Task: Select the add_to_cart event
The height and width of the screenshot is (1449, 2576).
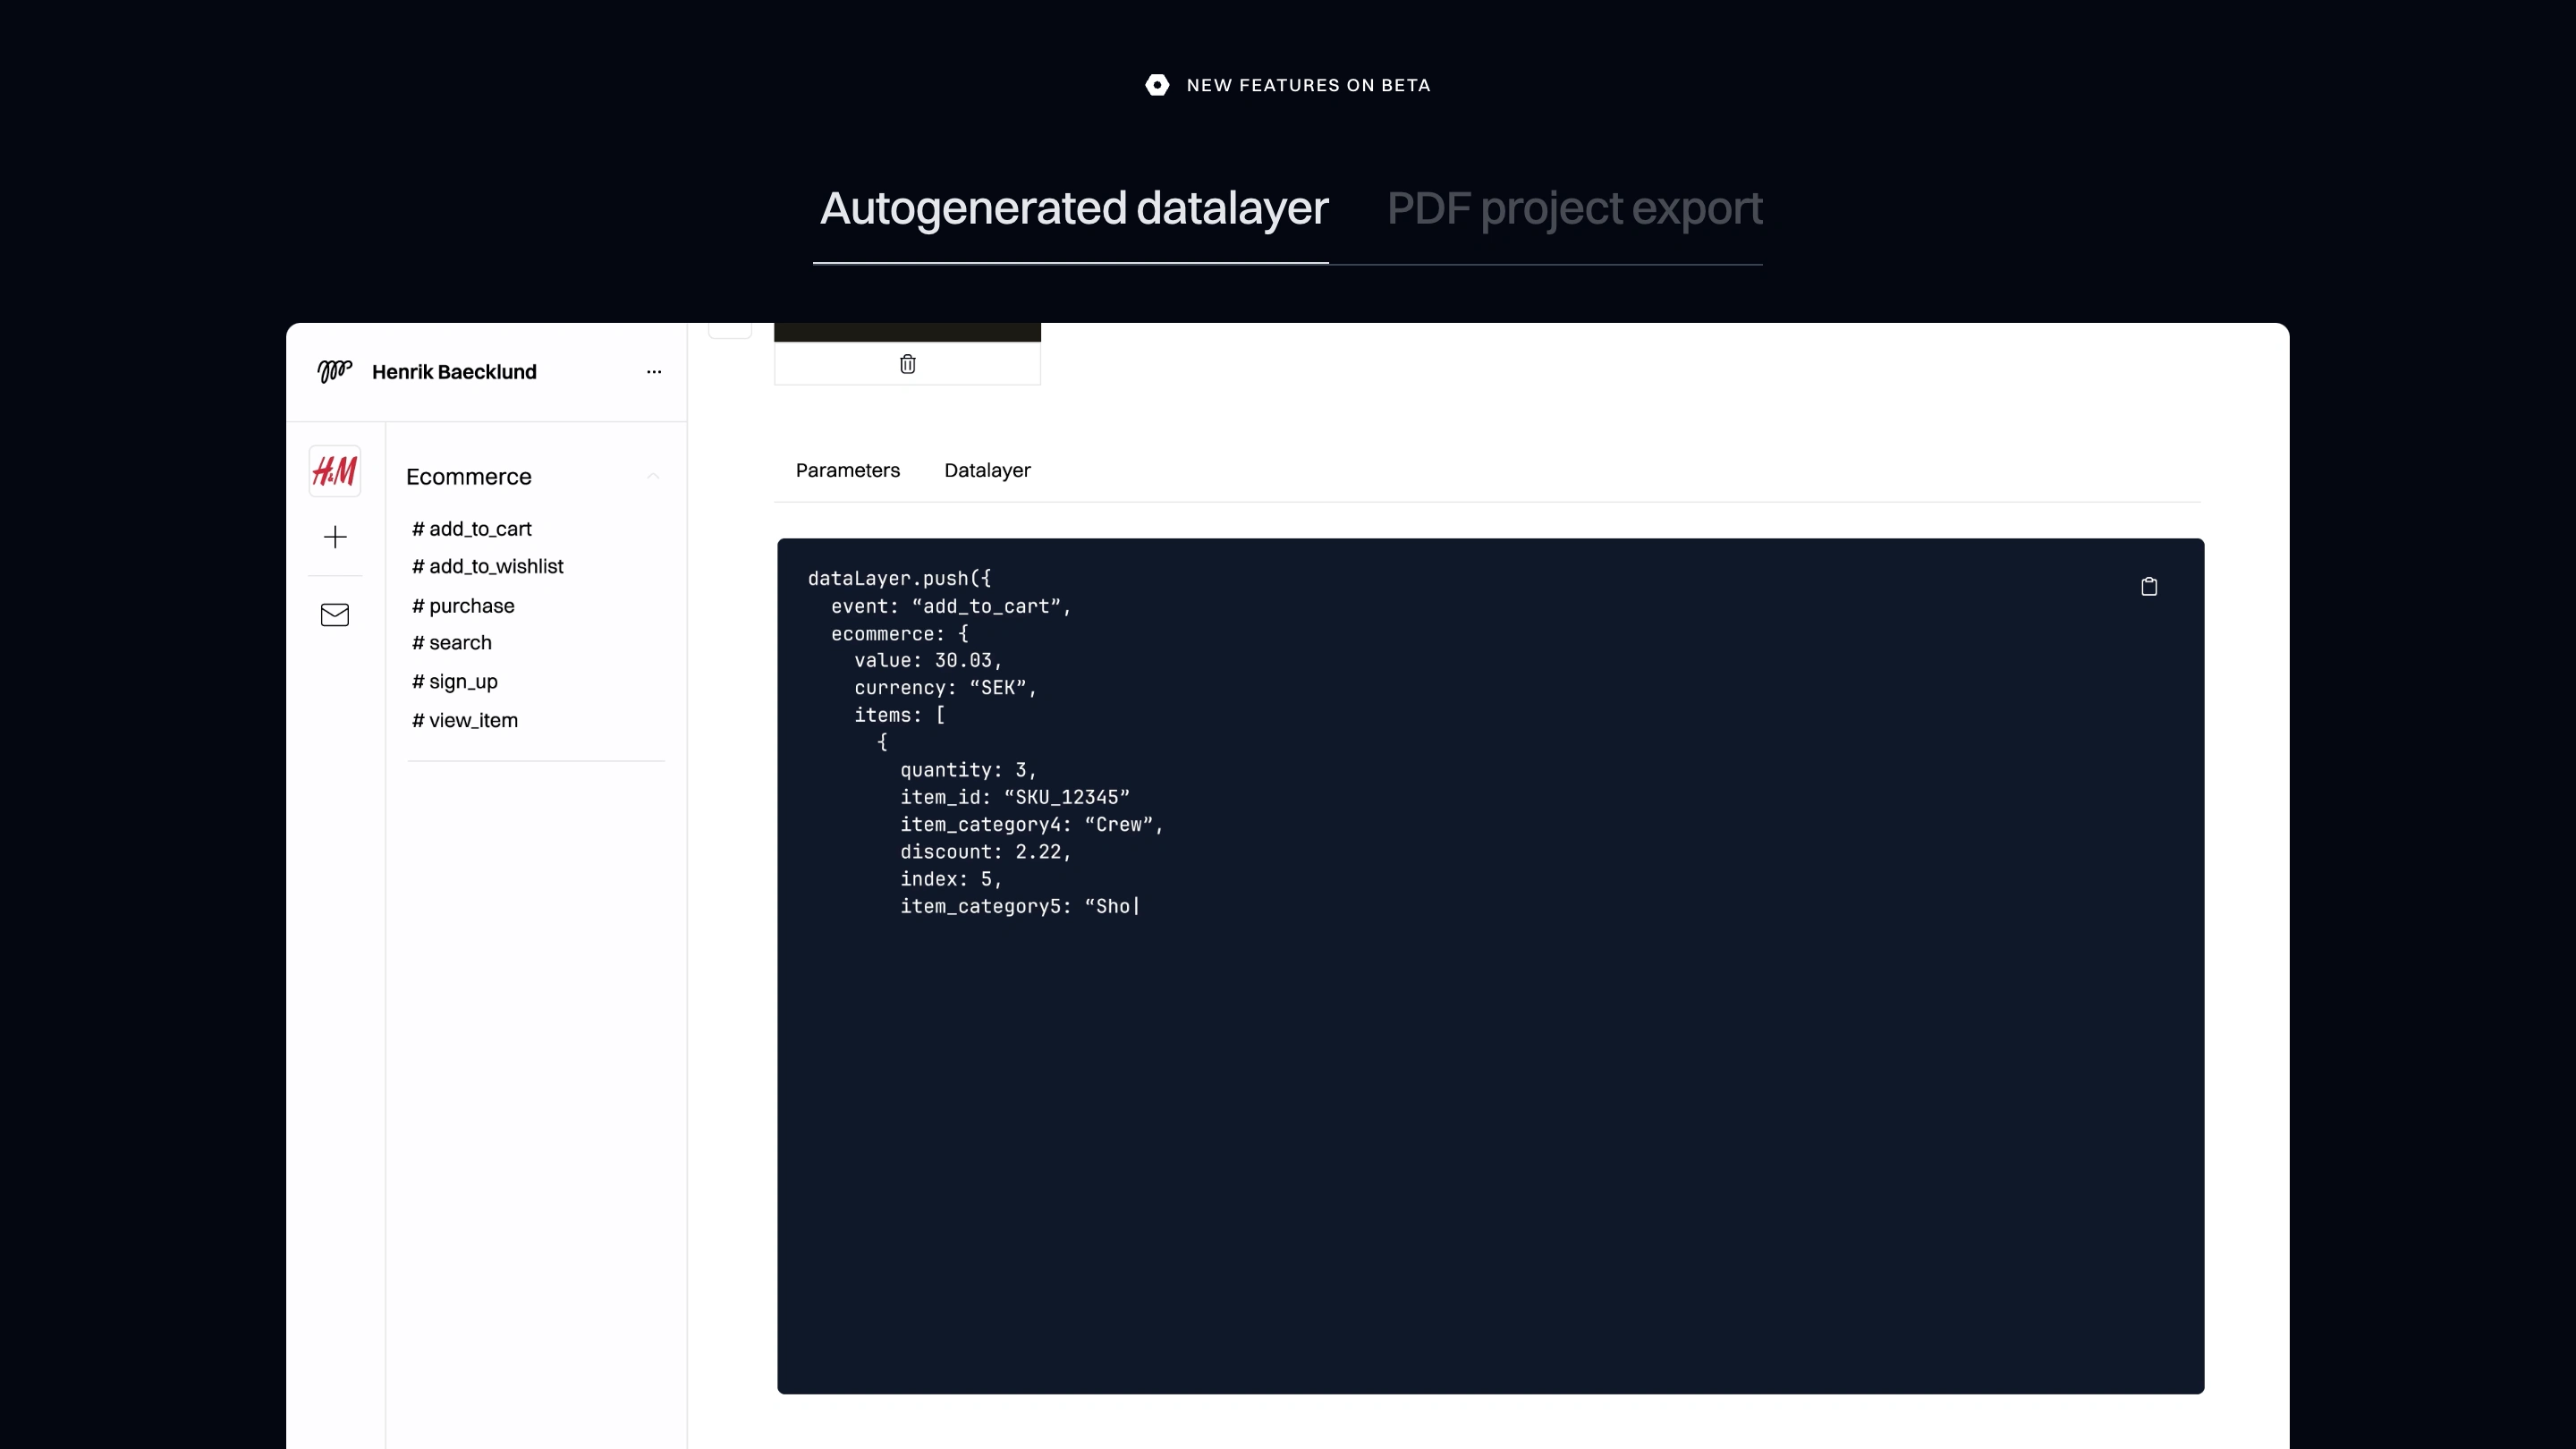Action: click(x=472, y=529)
